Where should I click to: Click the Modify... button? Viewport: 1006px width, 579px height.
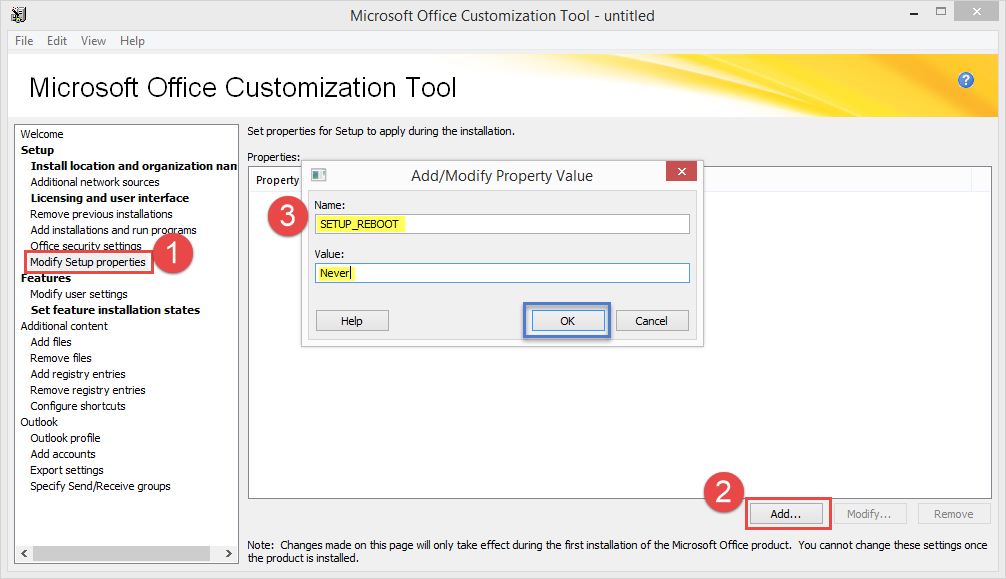[x=869, y=514]
